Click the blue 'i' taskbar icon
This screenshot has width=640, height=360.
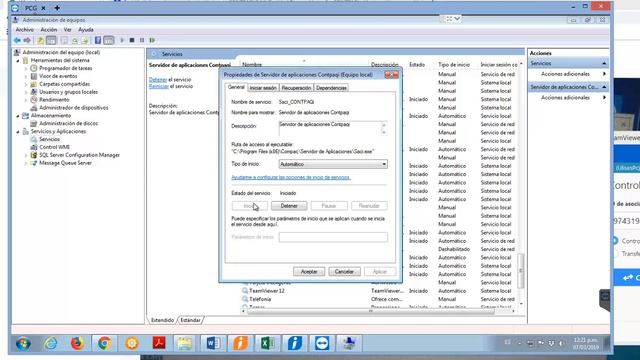click(295, 343)
